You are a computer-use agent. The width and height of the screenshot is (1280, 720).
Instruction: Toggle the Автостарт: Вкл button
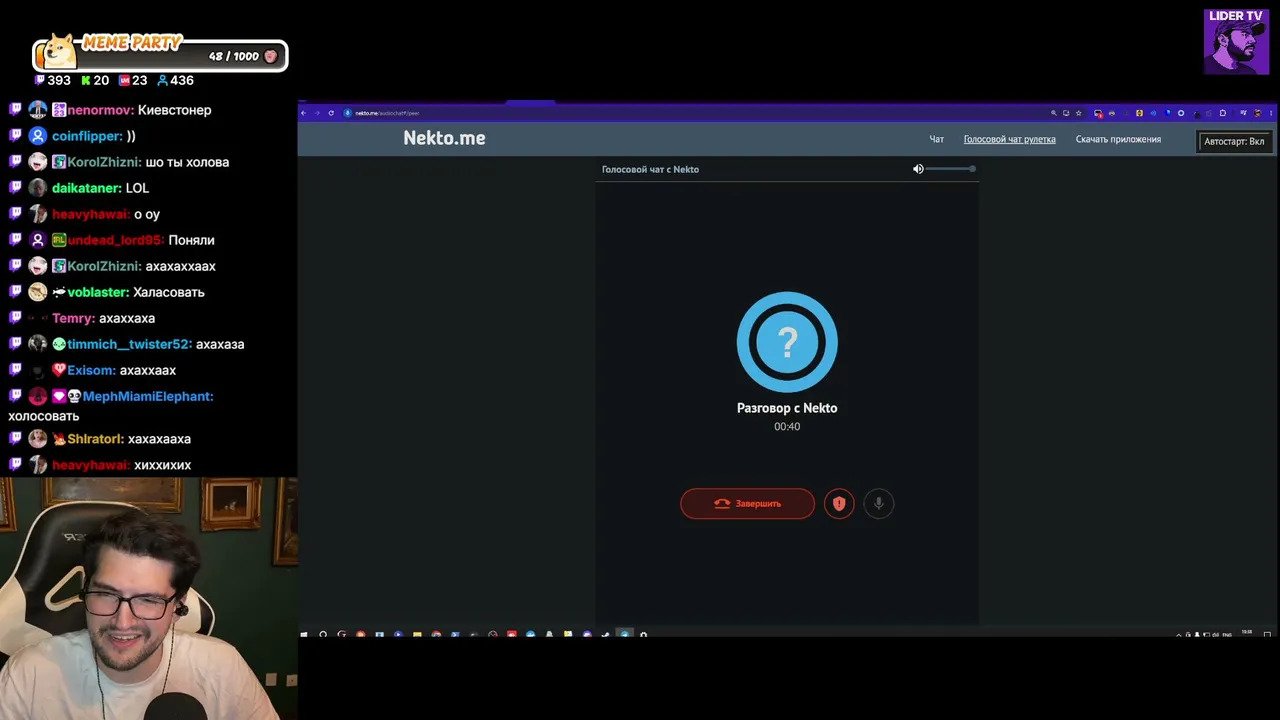(x=1234, y=141)
